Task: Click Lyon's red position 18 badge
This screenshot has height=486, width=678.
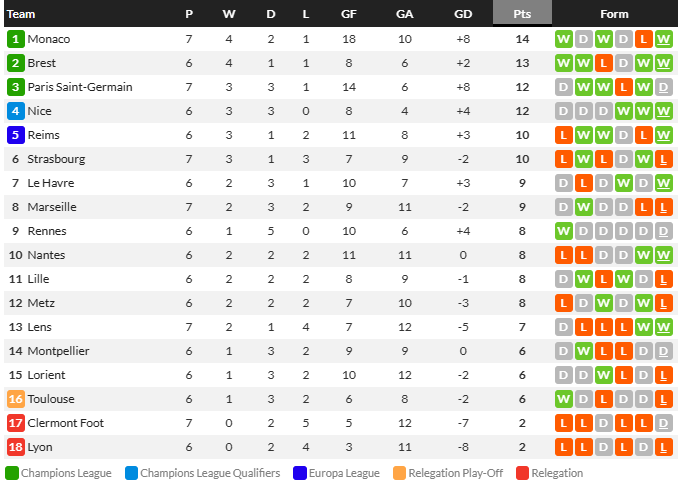Action: point(16,447)
